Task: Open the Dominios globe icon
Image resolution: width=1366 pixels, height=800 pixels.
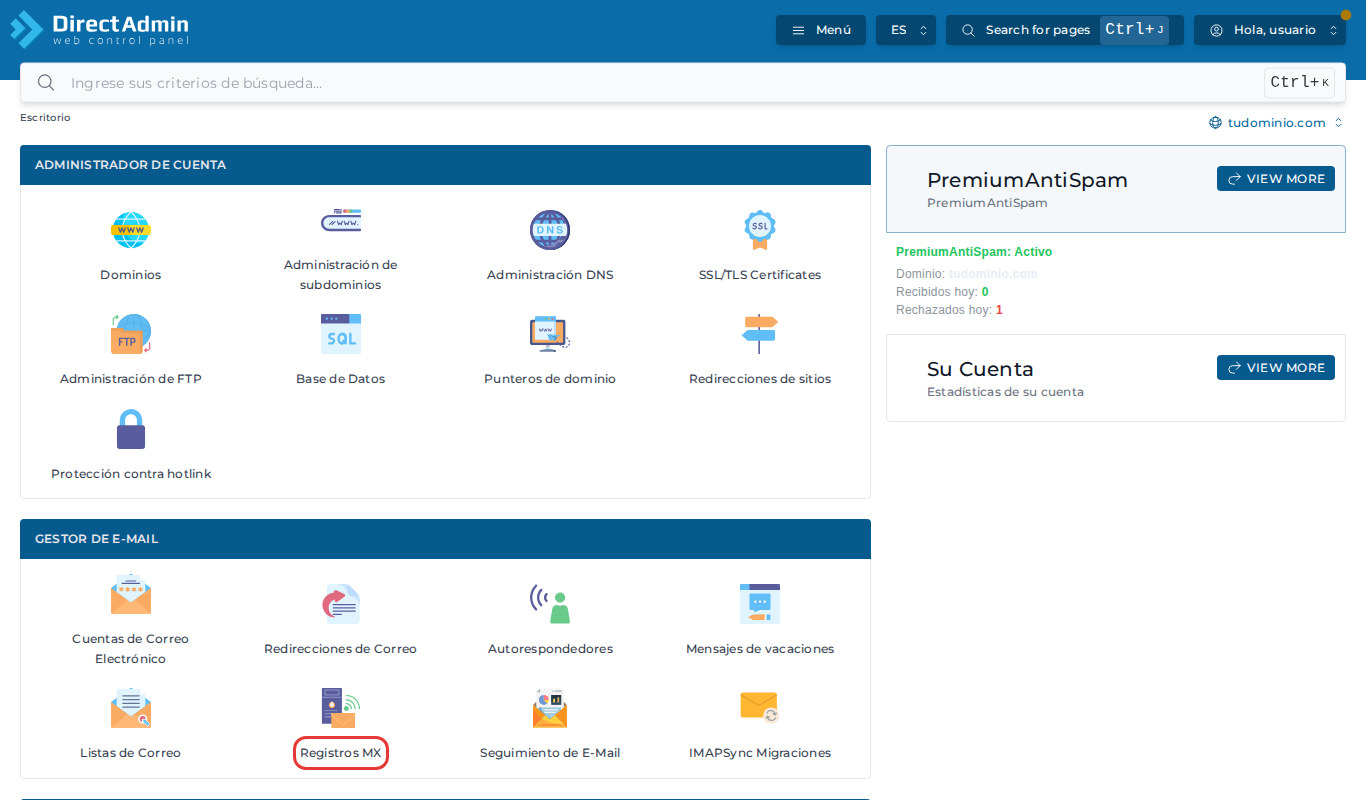Action: click(x=130, y=230)
